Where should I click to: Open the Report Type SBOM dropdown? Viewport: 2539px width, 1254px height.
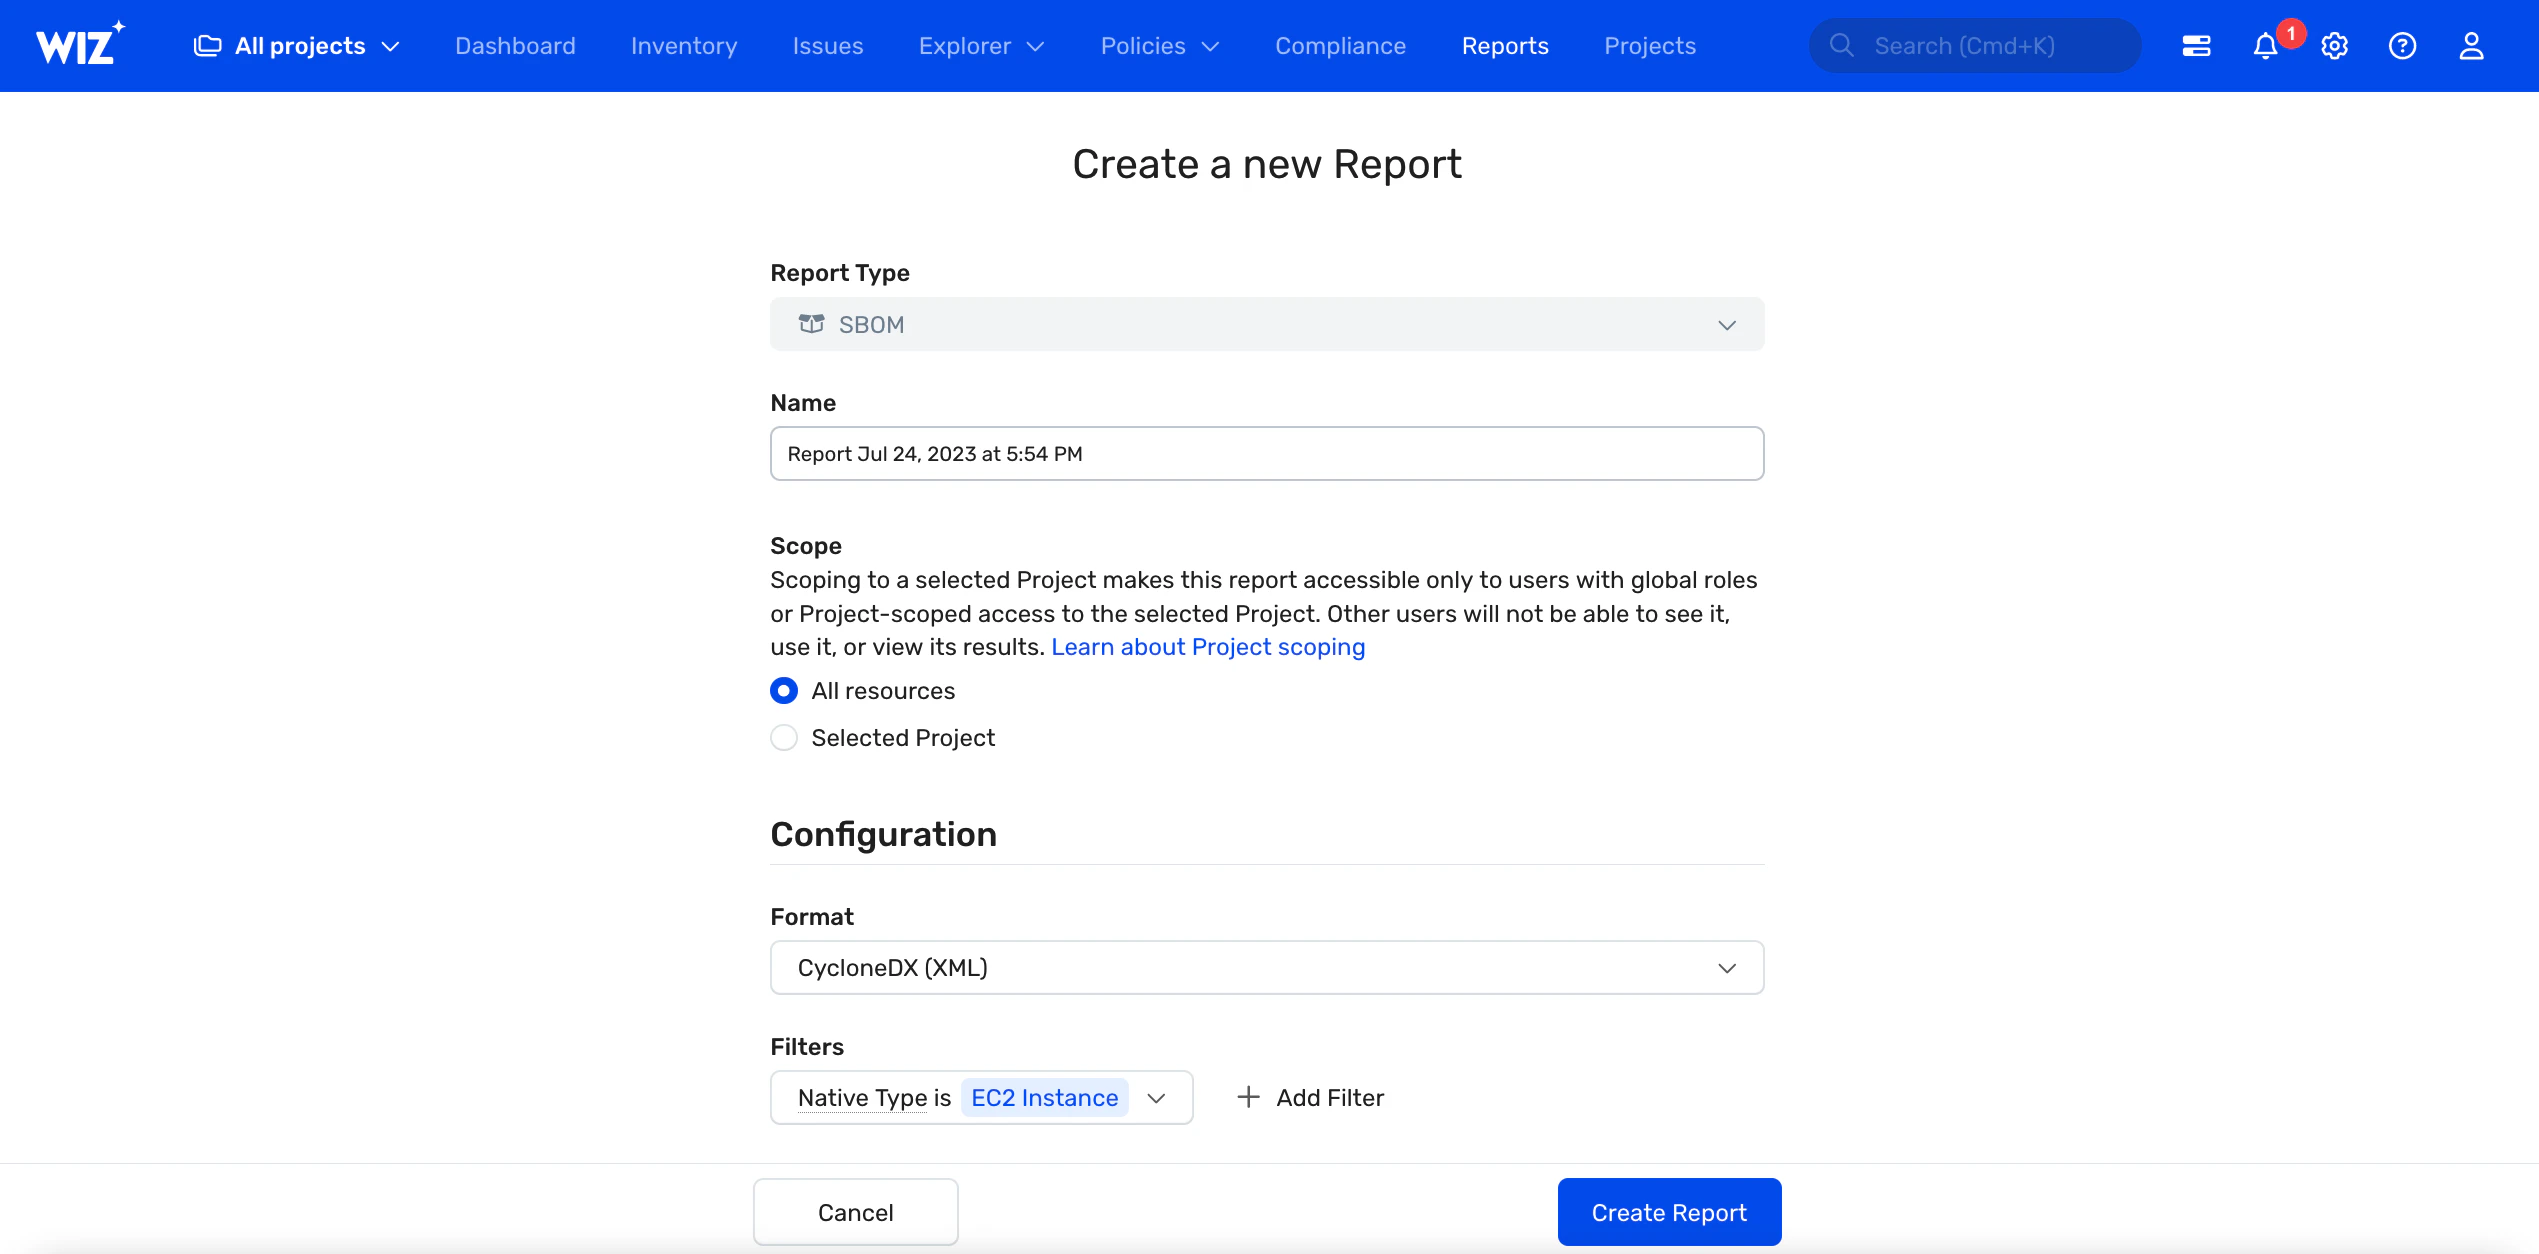(1267, 324)
